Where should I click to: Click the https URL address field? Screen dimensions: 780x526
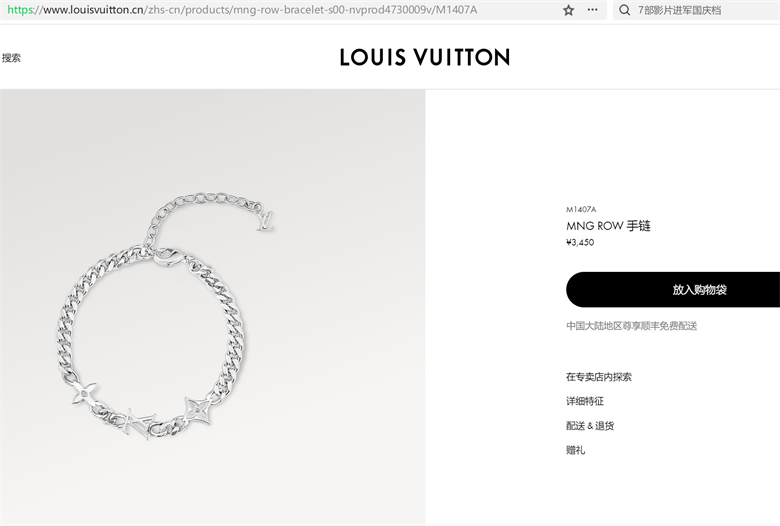279,10
